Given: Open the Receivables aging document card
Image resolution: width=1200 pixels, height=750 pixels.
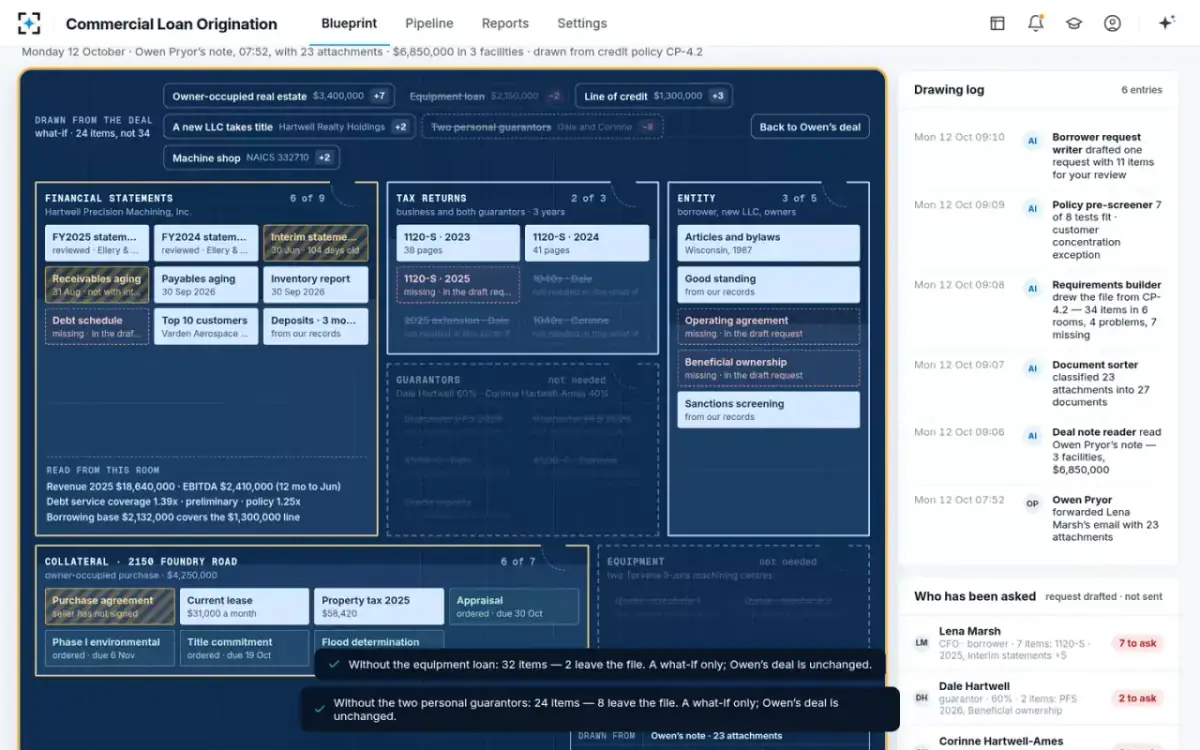Looking at the screenshot, I should point(97,285).
